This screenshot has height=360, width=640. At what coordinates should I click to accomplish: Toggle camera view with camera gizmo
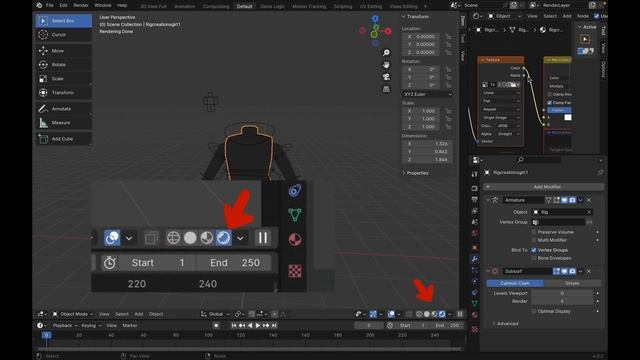pyautogui.click(x=386, y=77)
